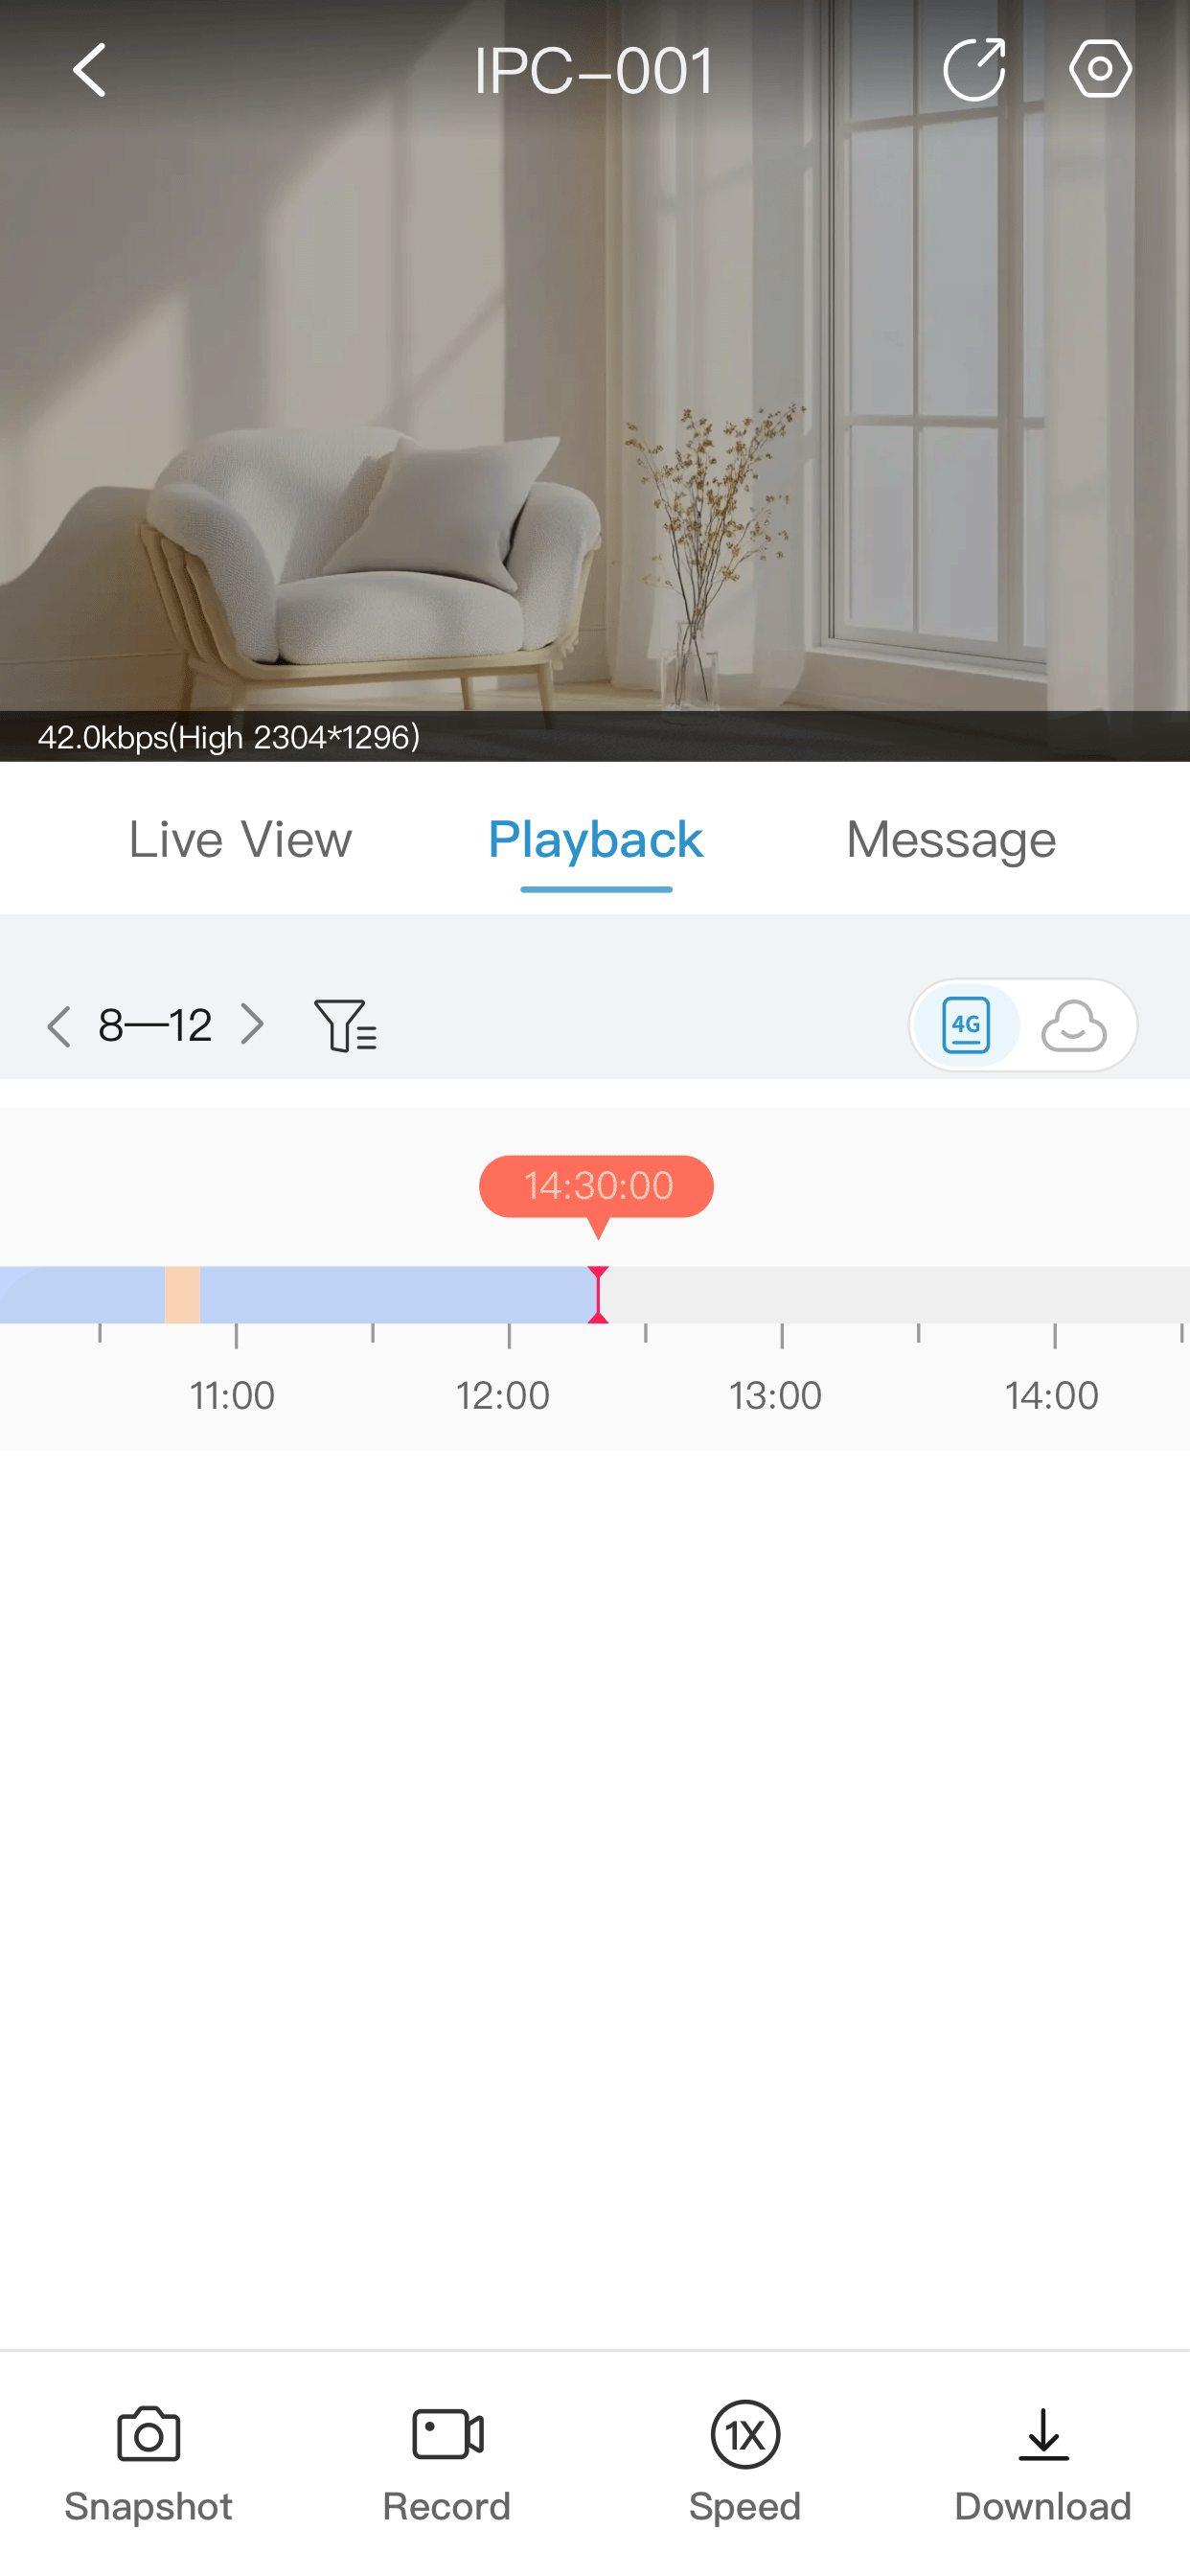
Task: Select the Playback tab
Action: point(595,840)
